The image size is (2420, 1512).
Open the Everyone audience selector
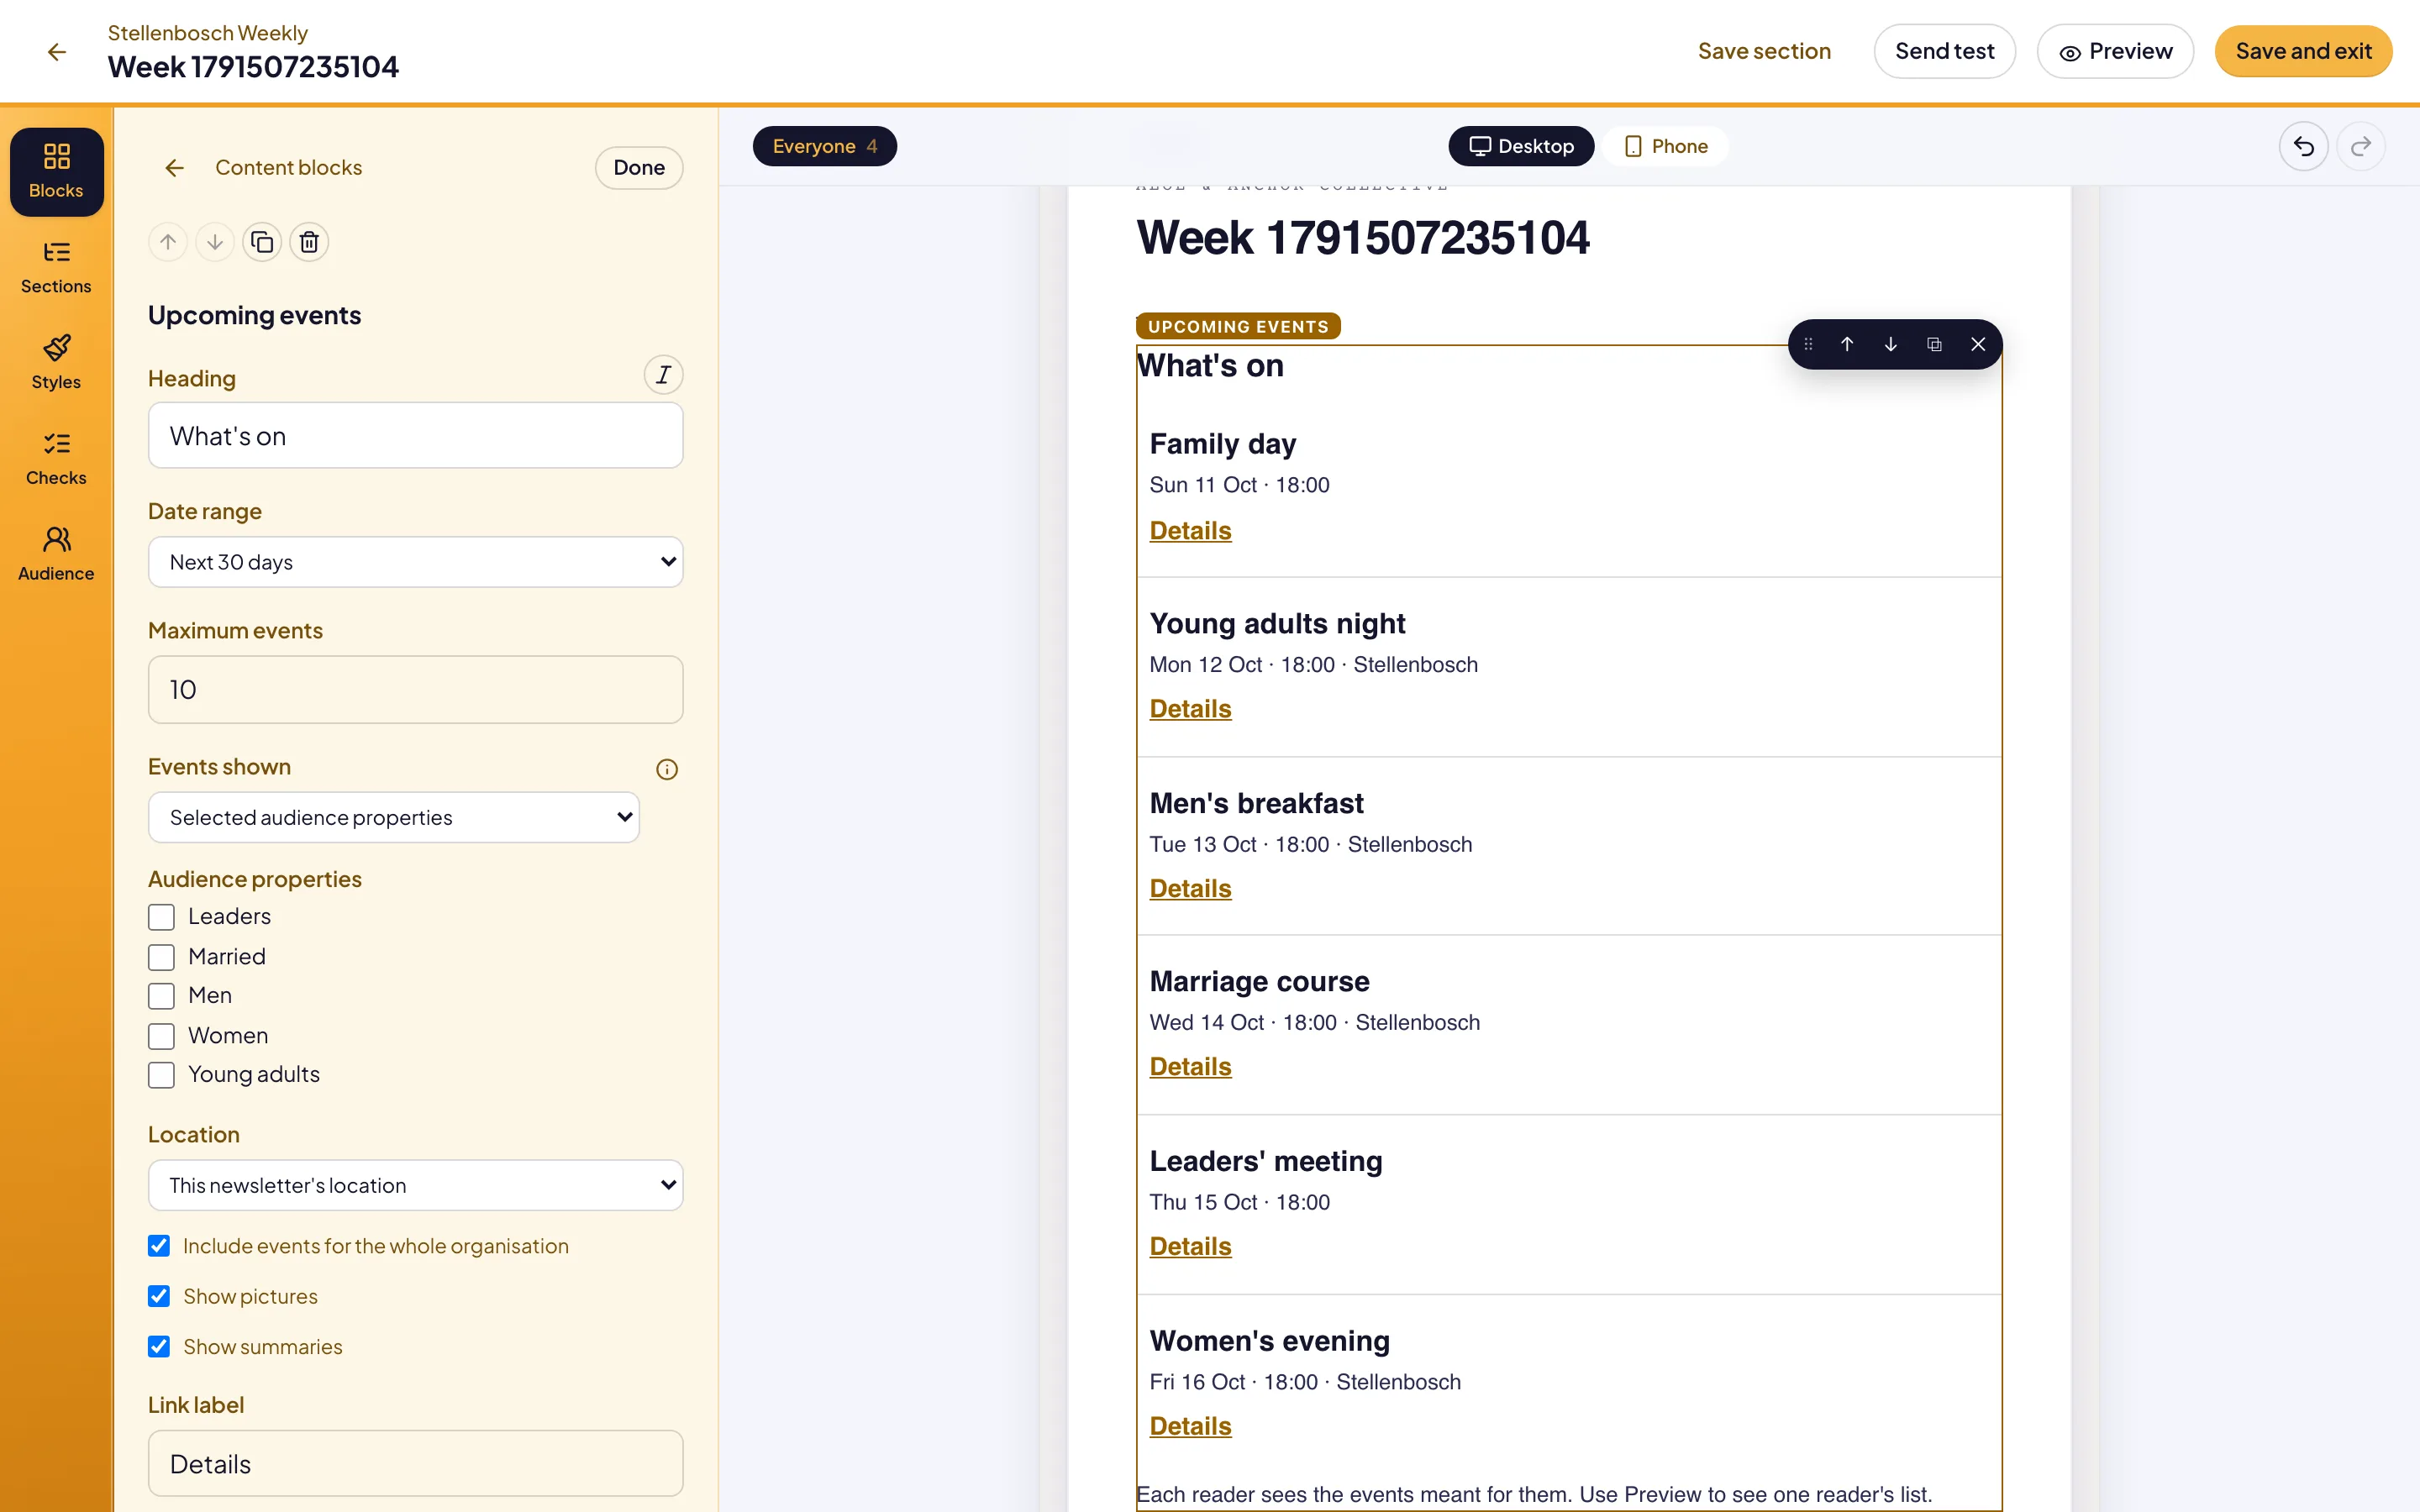(x=824, y=146)
